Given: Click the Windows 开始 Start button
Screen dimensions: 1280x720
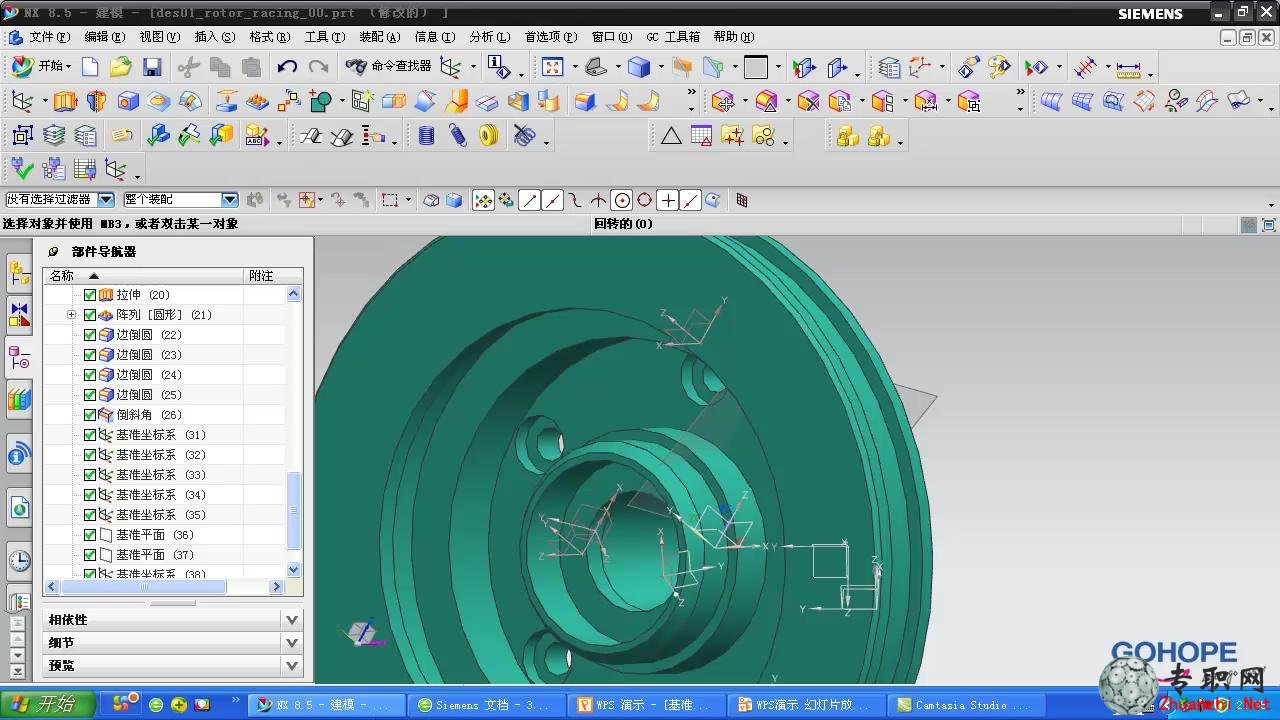Looking at the screenshot, I should click(47, 704).
